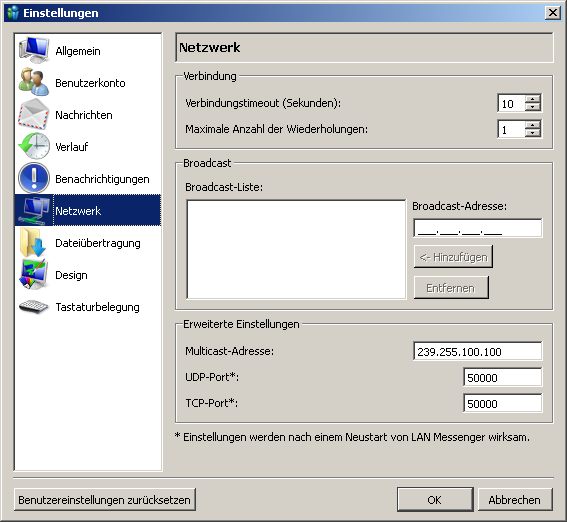Select the Tastaturbelegung keyboard icon
The image size is (567, 522).
34,307
